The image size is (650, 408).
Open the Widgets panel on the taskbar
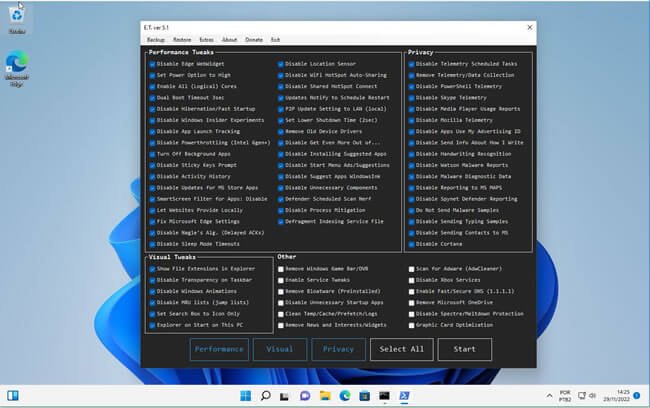tap(13, 396)
